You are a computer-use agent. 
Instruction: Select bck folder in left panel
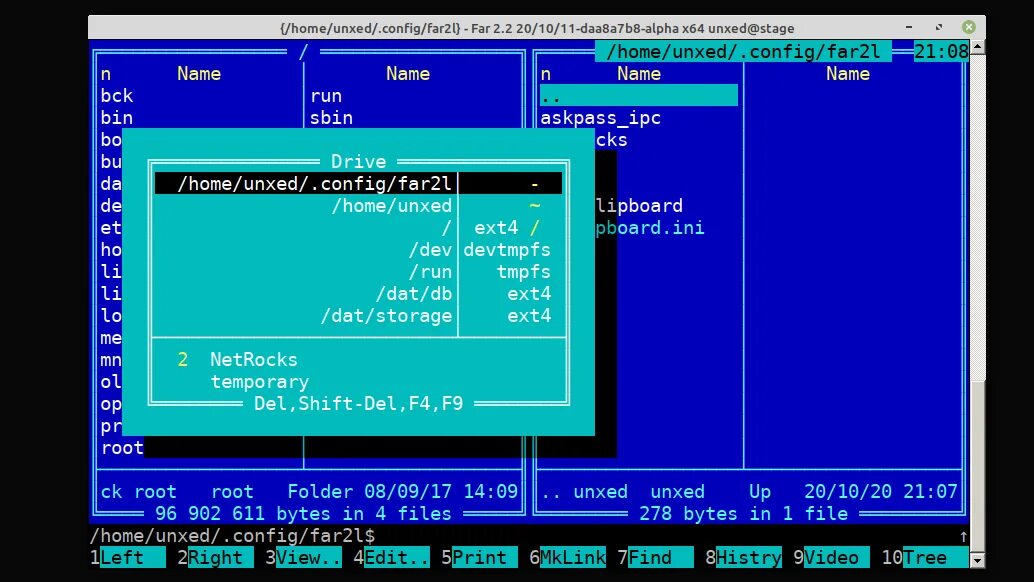[x=117, y=96]
